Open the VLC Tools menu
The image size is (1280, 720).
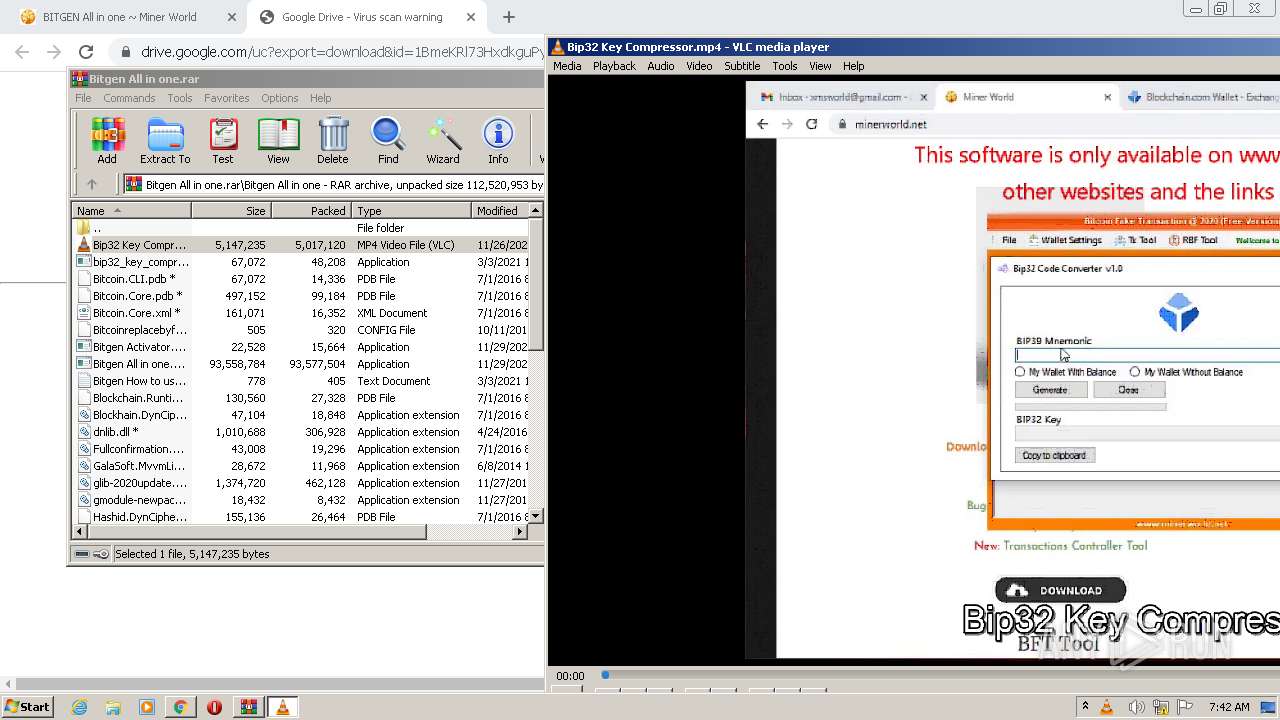785,66
